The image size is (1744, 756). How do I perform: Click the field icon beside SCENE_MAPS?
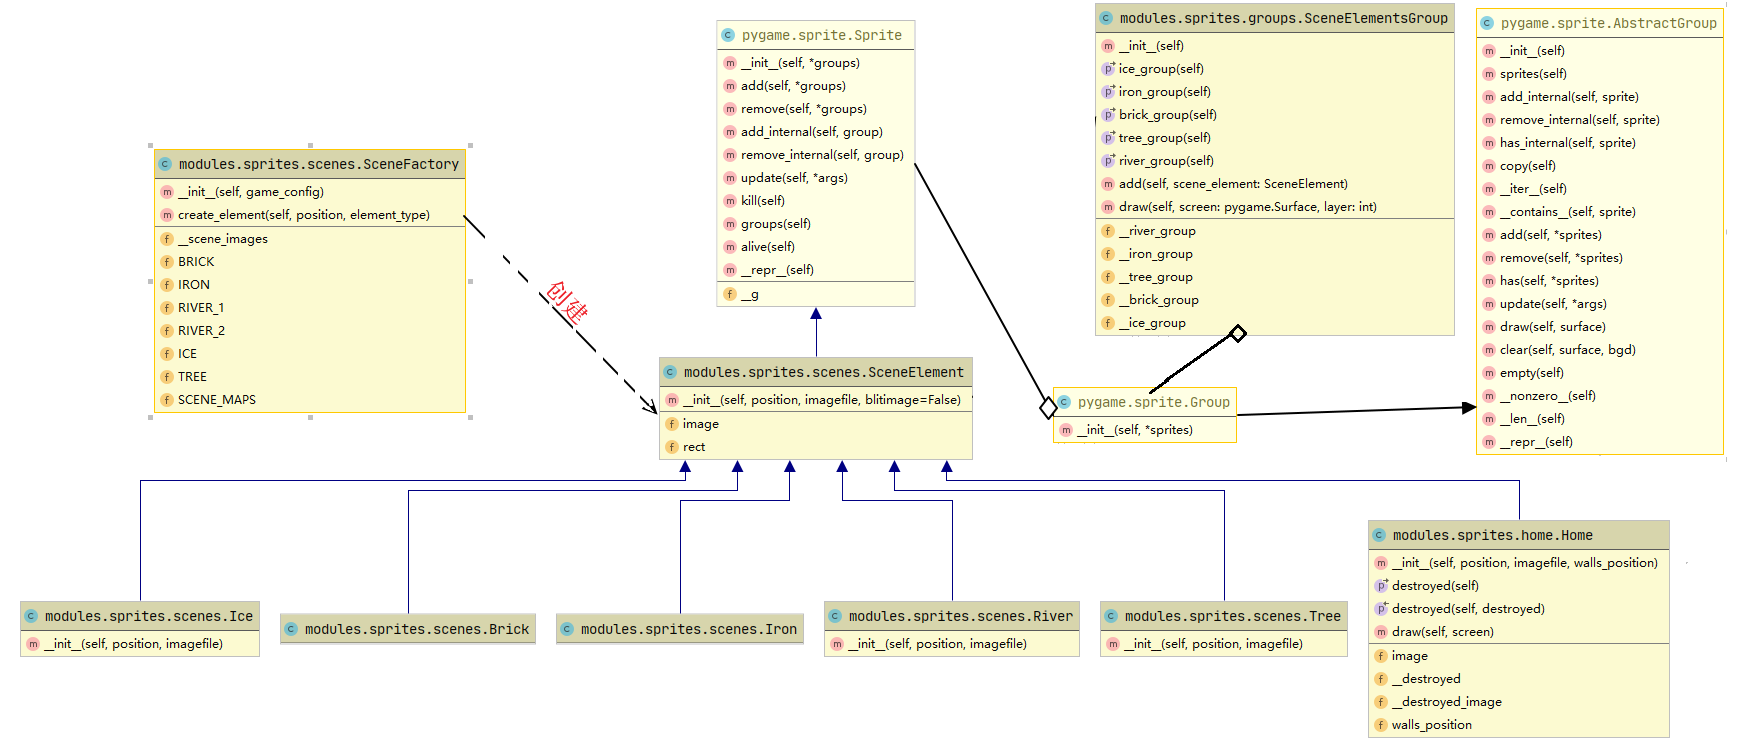point(167,400)
